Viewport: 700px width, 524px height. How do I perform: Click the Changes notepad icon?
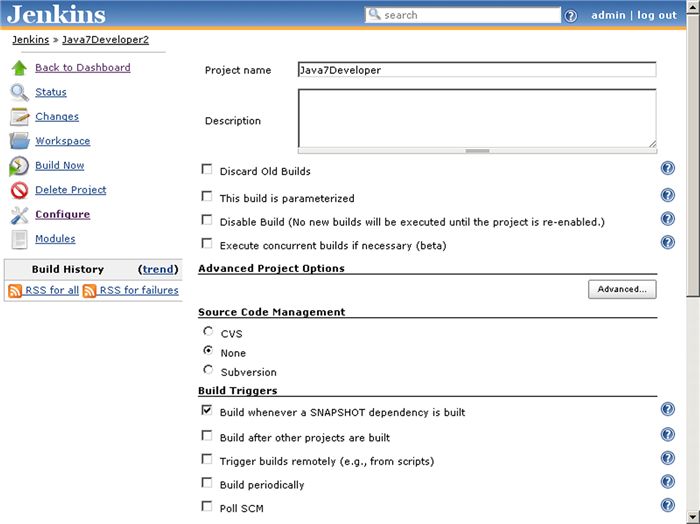click(19, 117)
